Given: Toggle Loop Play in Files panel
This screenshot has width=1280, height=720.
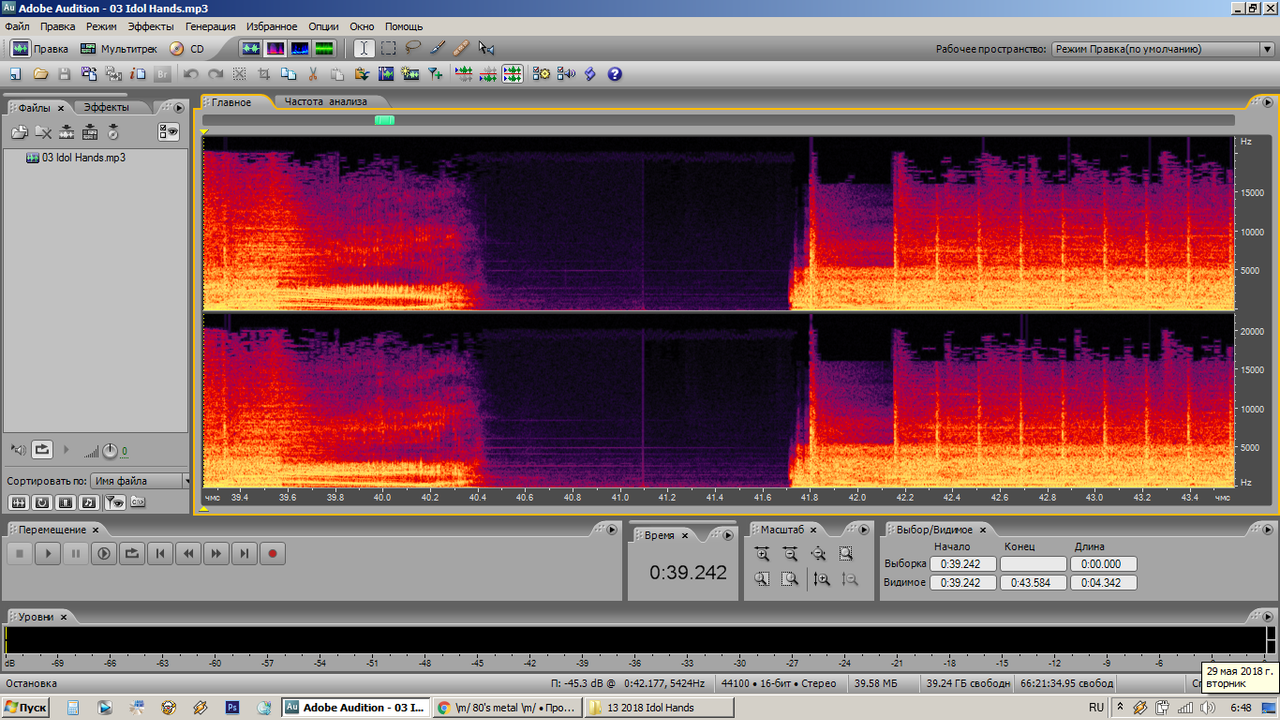Looking at the screenshot, I should (x=42, y=450).
